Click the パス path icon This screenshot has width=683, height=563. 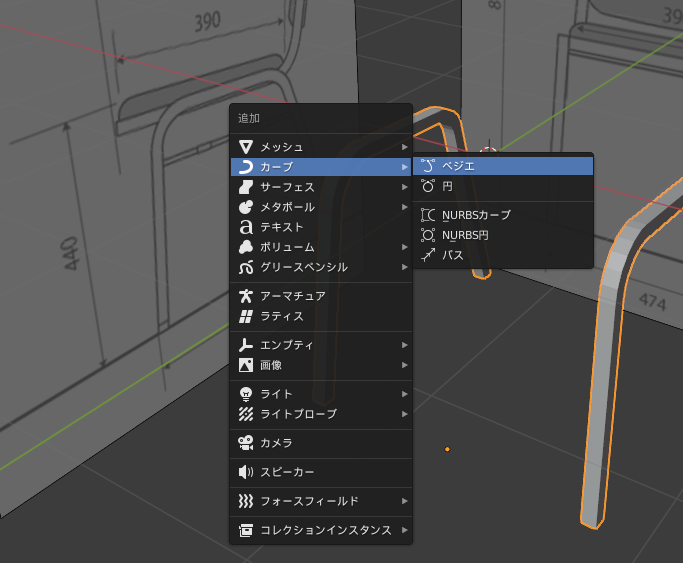(428, 255)
